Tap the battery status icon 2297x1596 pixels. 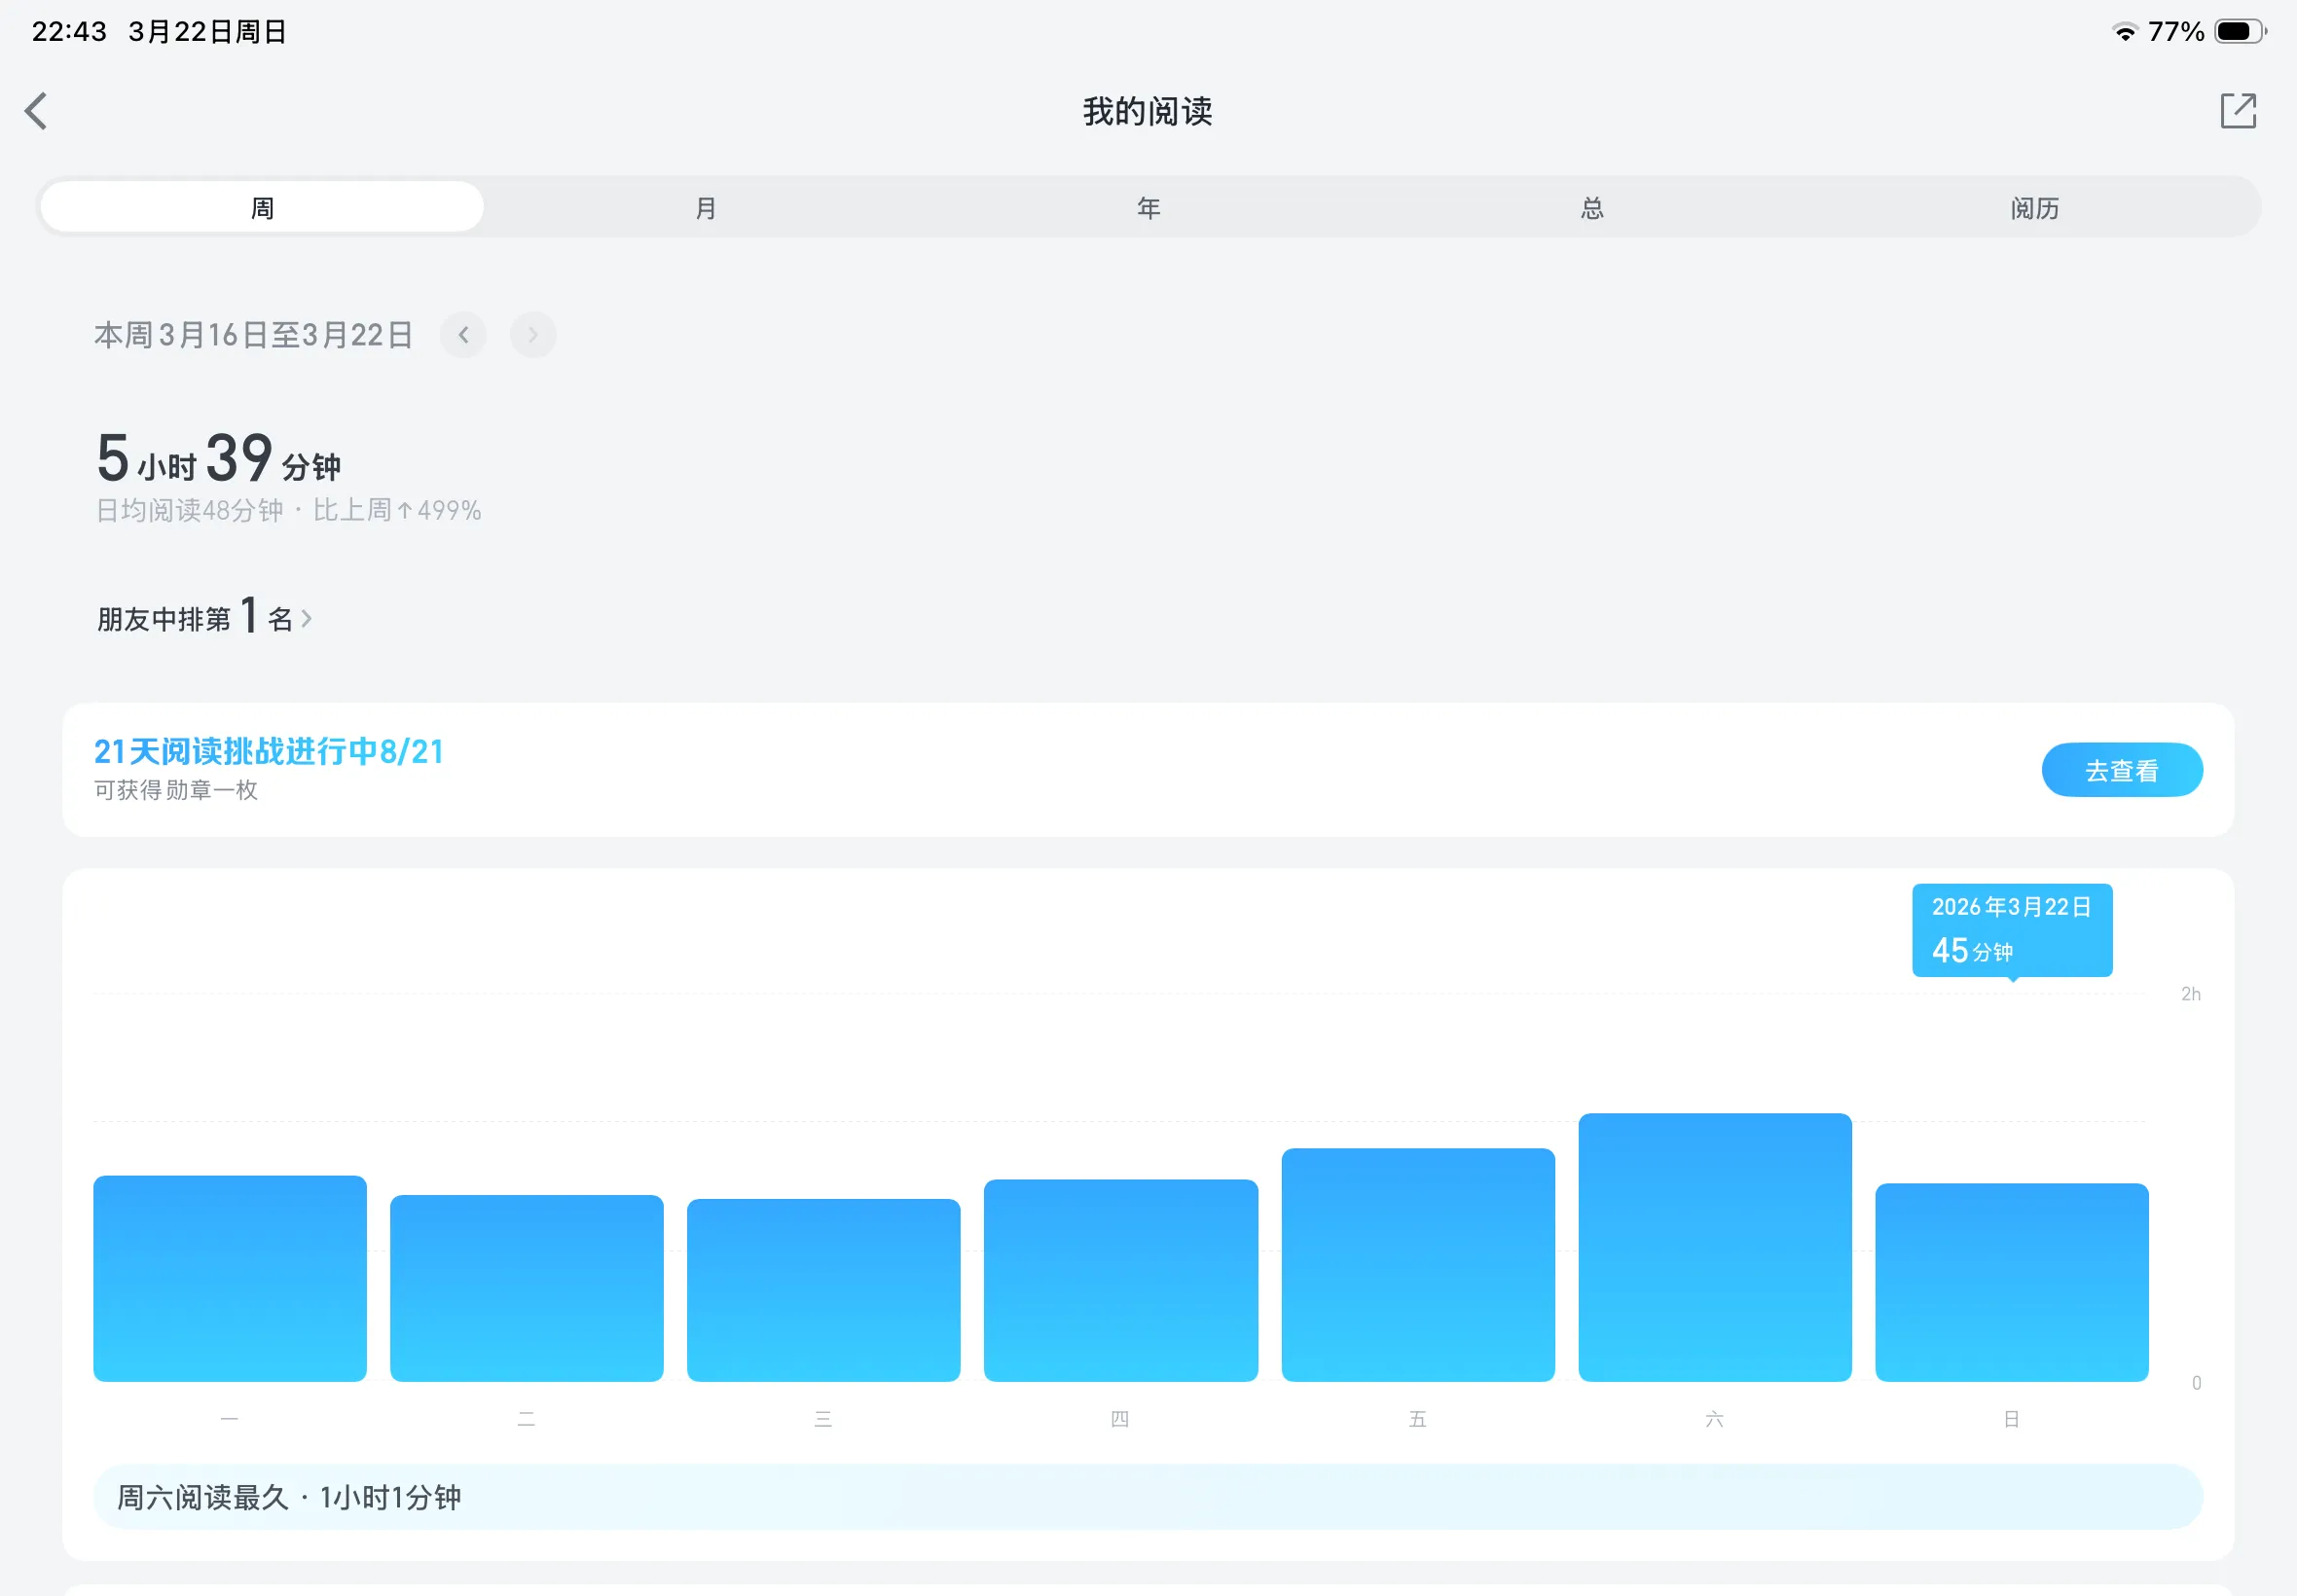[2239, 32]
